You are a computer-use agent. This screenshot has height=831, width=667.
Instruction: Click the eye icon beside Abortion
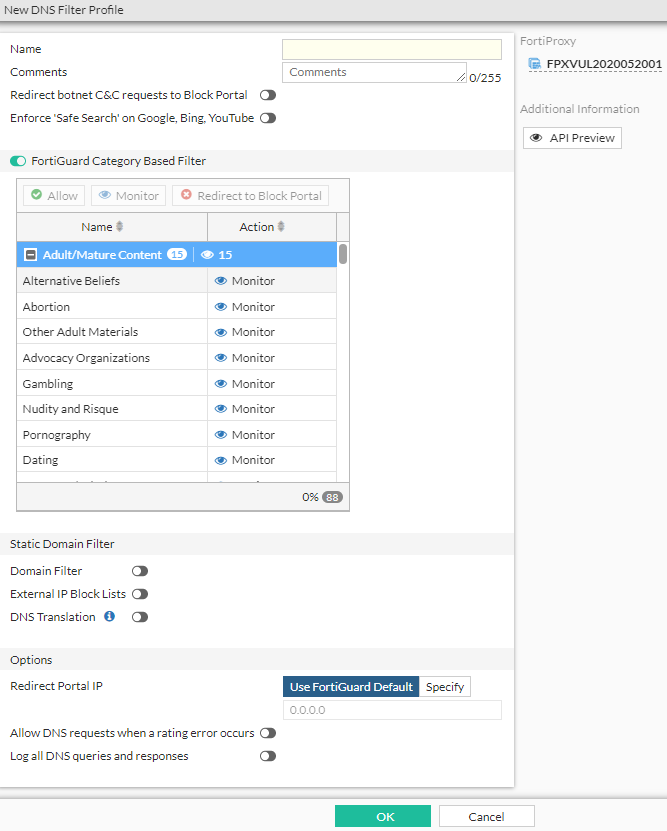click(221, 307)
